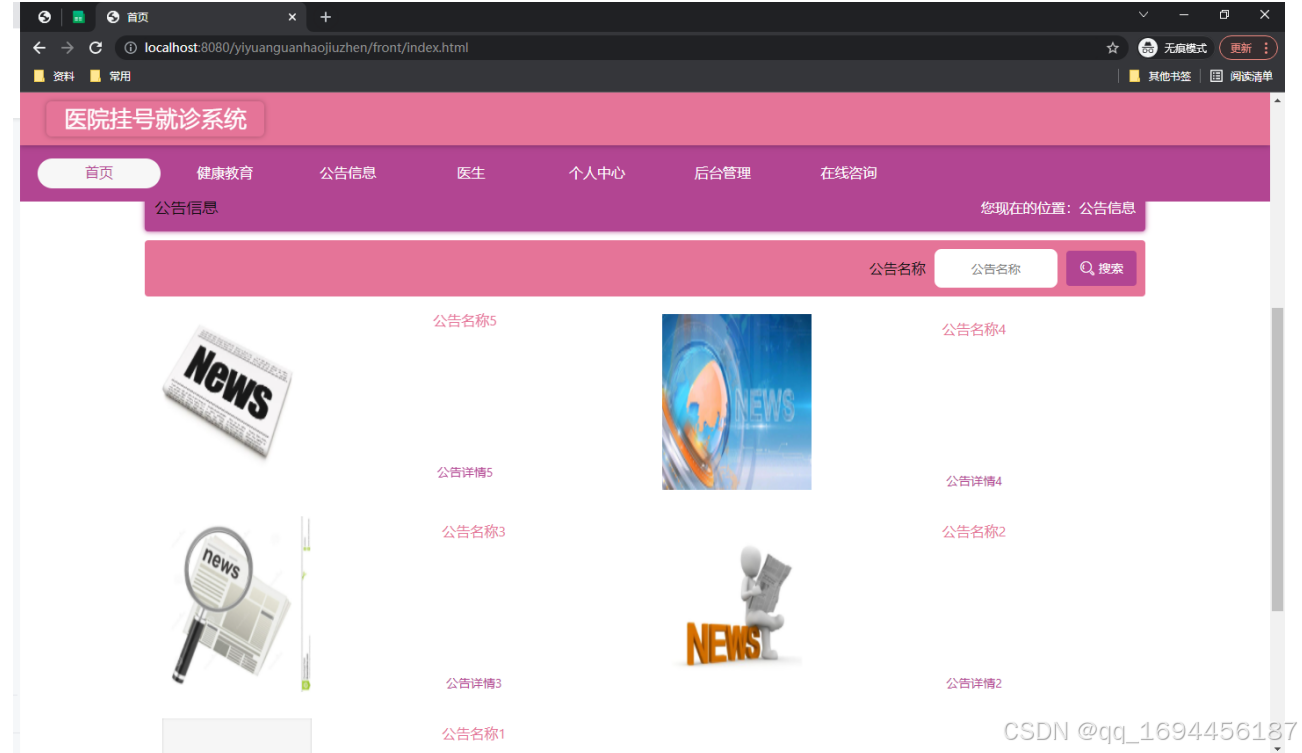Screen dimensions: 1302x753
Task: Open the 公告信息 navigation item
Action: (348, 173)
